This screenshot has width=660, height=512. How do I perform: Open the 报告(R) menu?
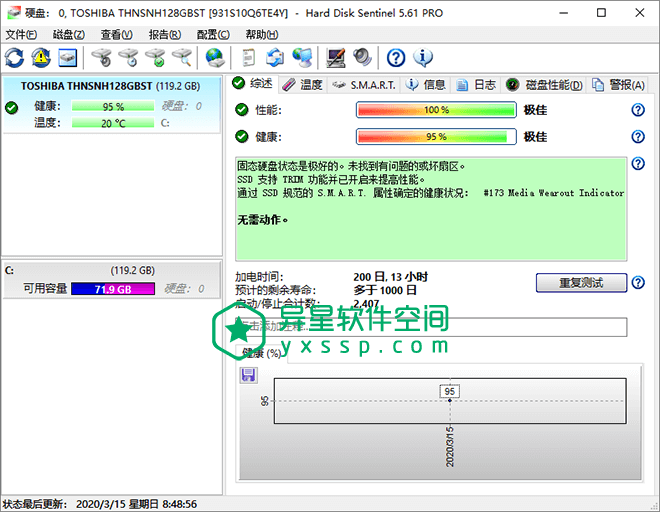coord(165,35)
